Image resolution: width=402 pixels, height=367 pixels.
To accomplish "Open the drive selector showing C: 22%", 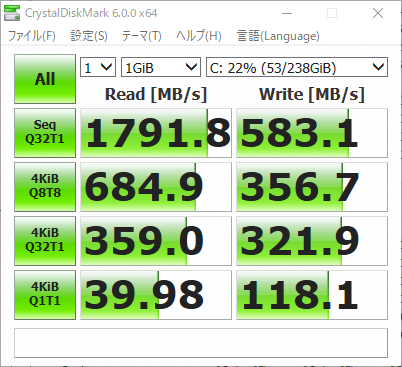I will (297, 67).
